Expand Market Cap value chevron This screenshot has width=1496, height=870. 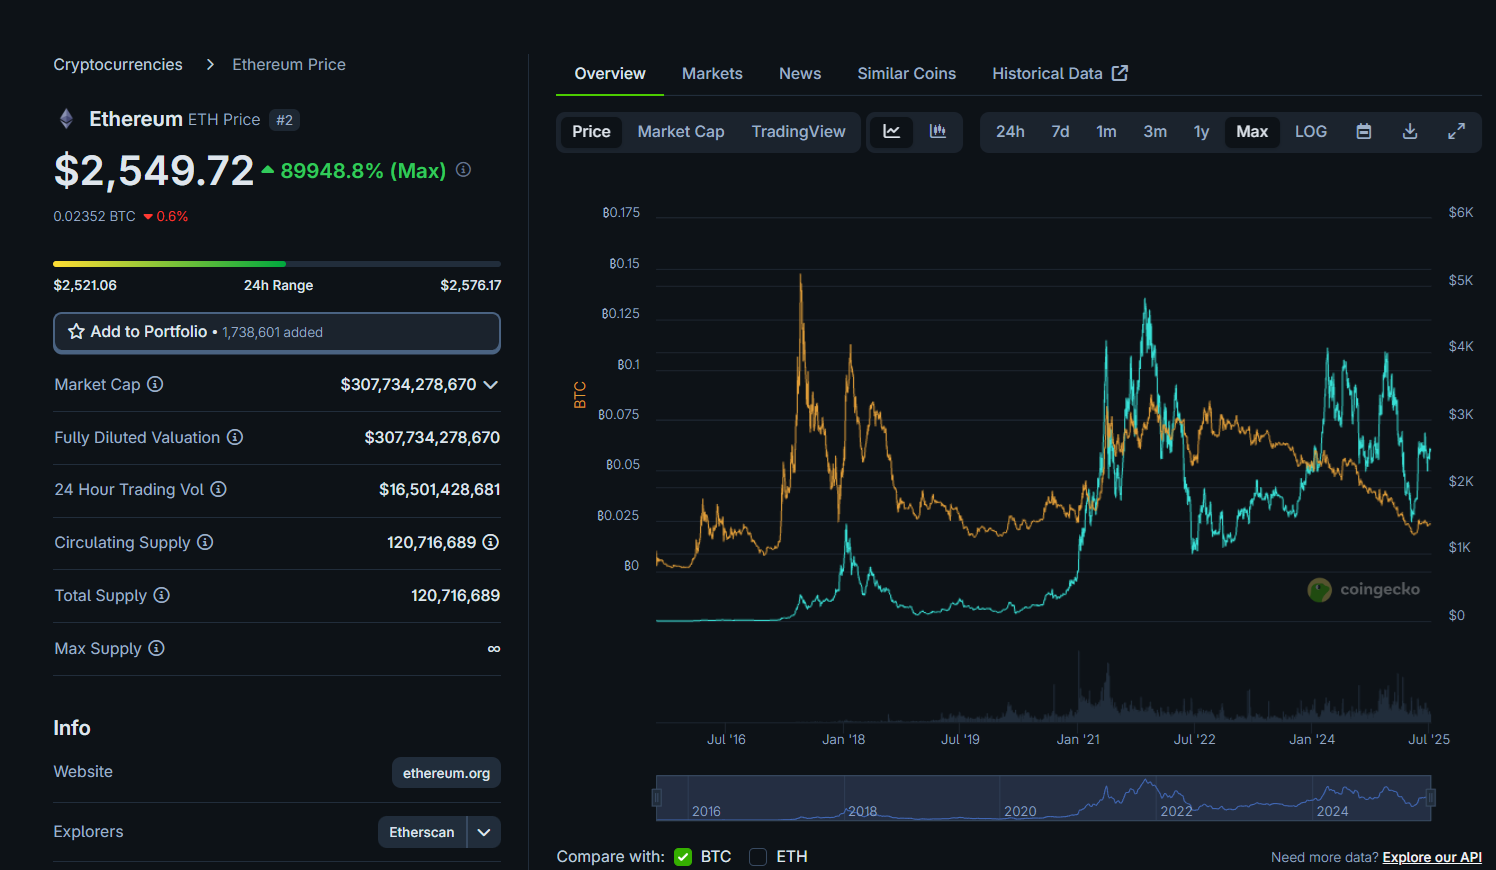tap(491, 385)
